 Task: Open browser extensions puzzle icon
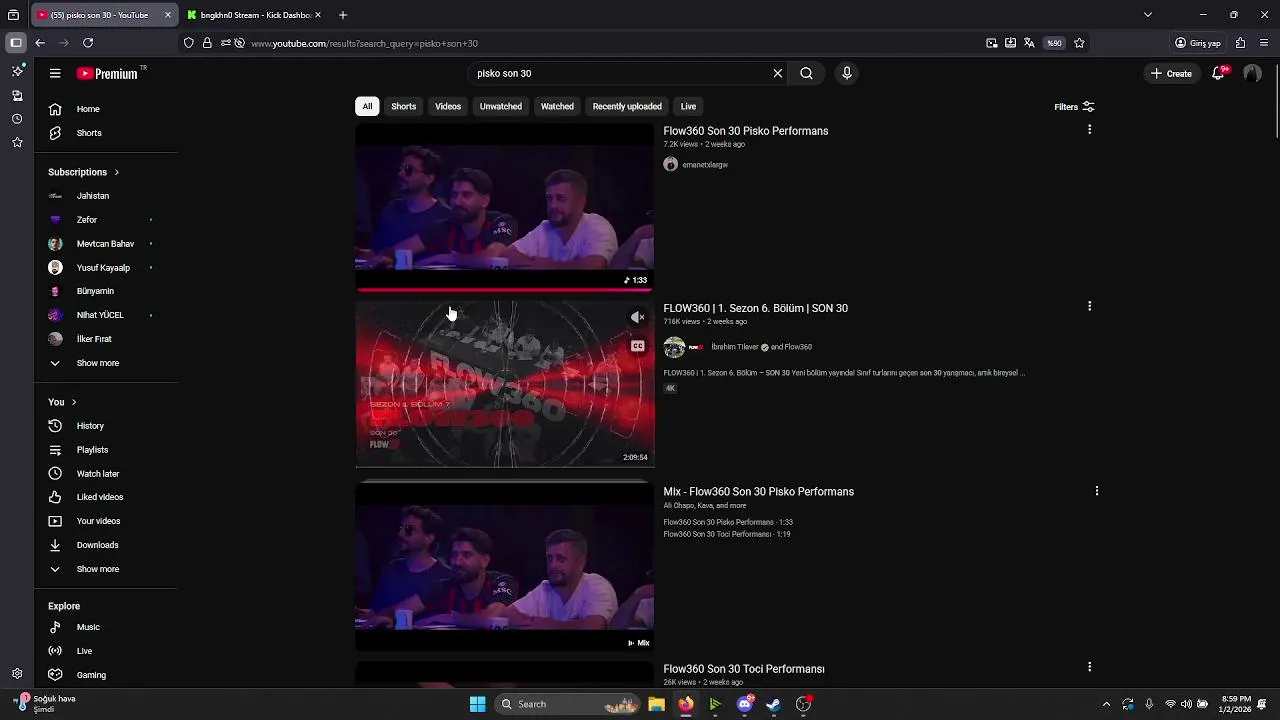[1240, 43]
